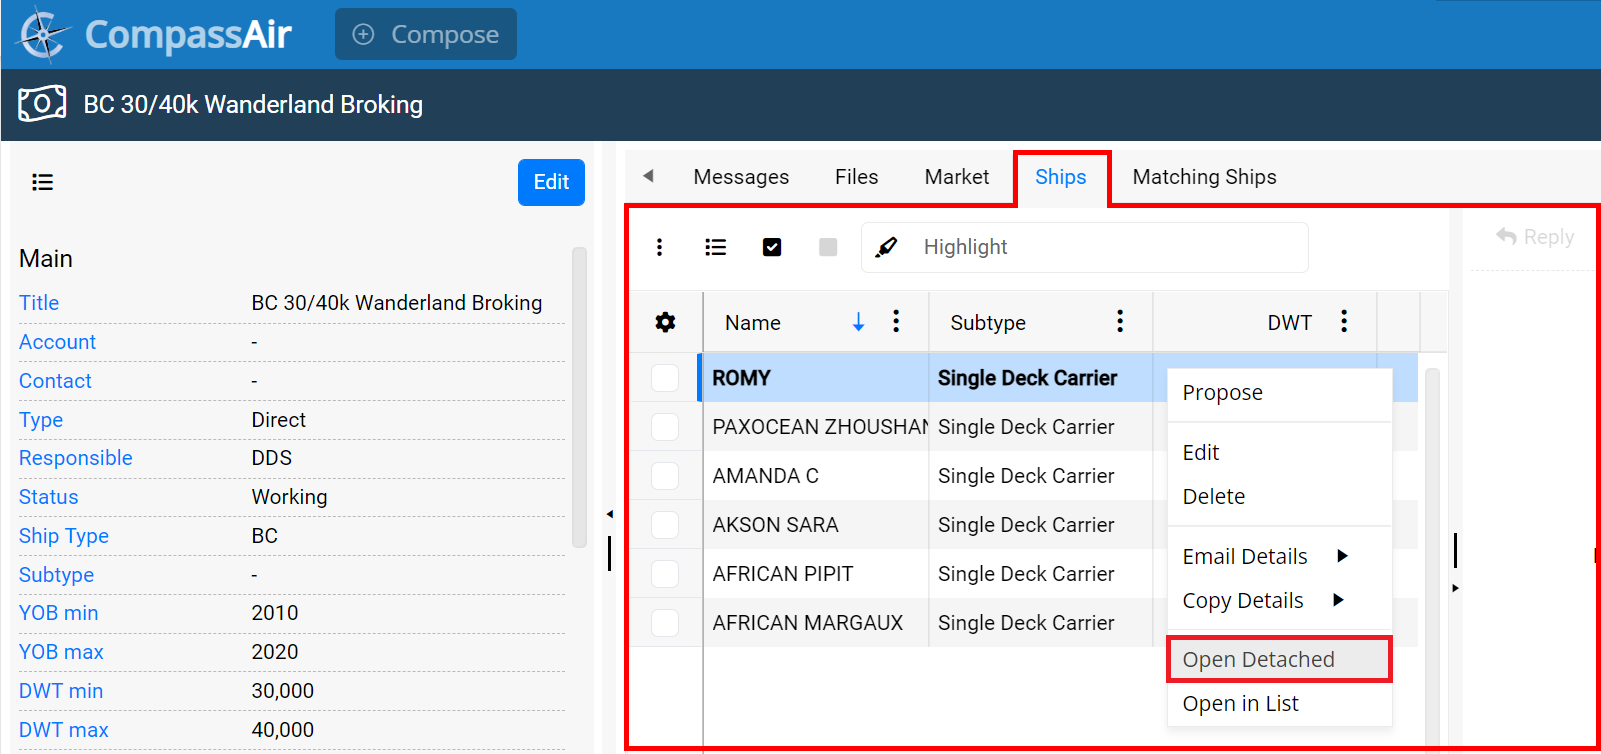The width and height of the screenshot is (1601, 754).
Task: Tick the checkbox for AKSON SARA
Action: [665, 525]
